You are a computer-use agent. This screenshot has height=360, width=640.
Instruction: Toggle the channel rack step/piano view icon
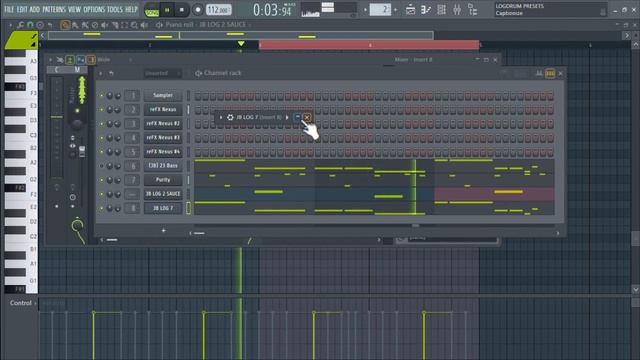pos(550,73)
